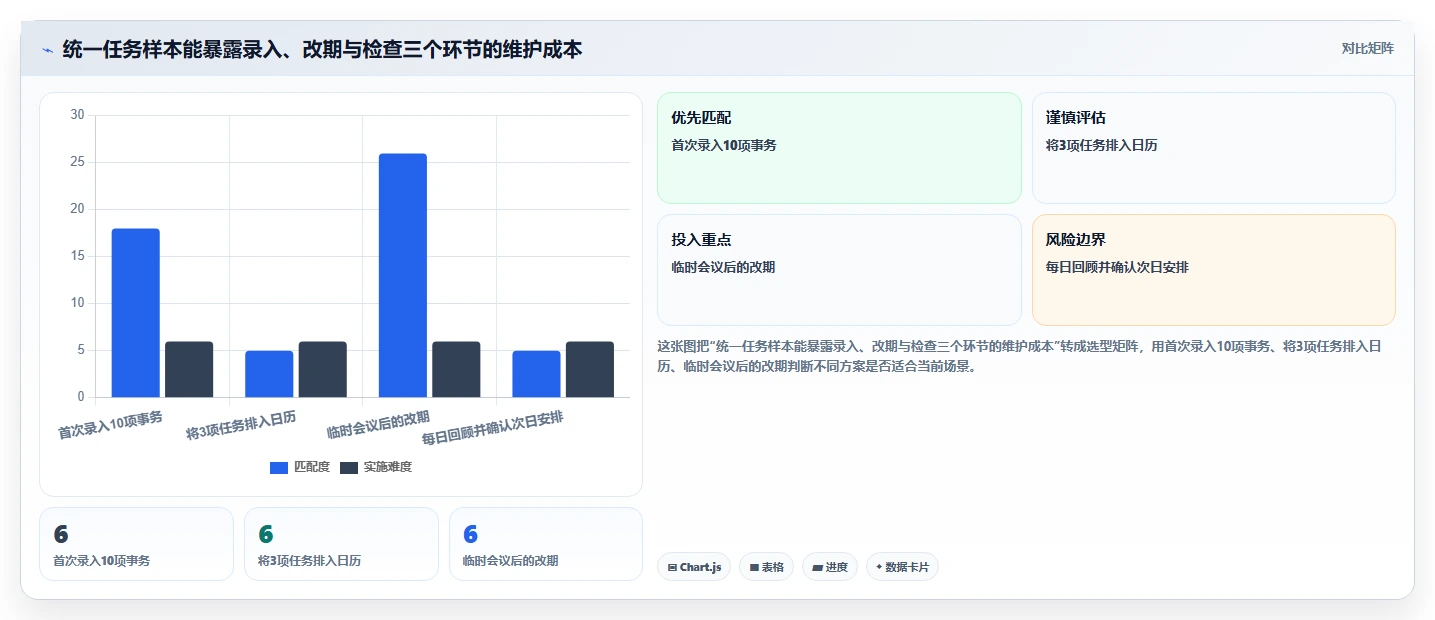Click the 数据卡片 diamond icon

(879, 567)
